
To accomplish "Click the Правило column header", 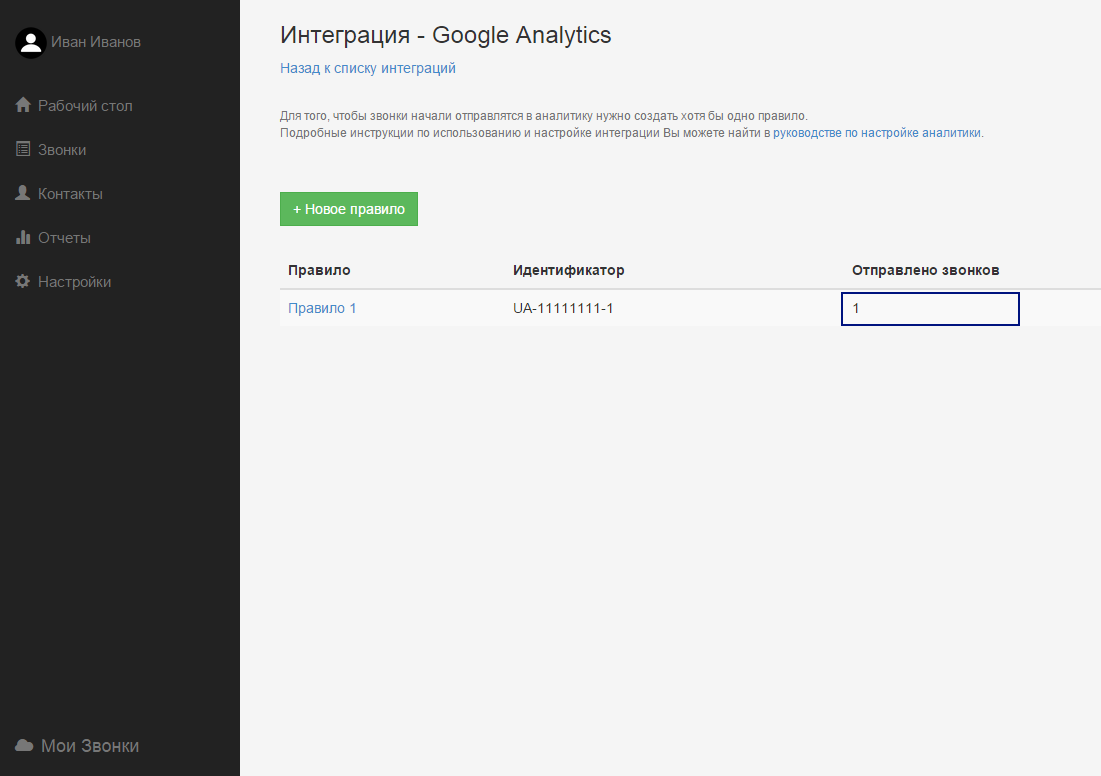I will 319,270.
